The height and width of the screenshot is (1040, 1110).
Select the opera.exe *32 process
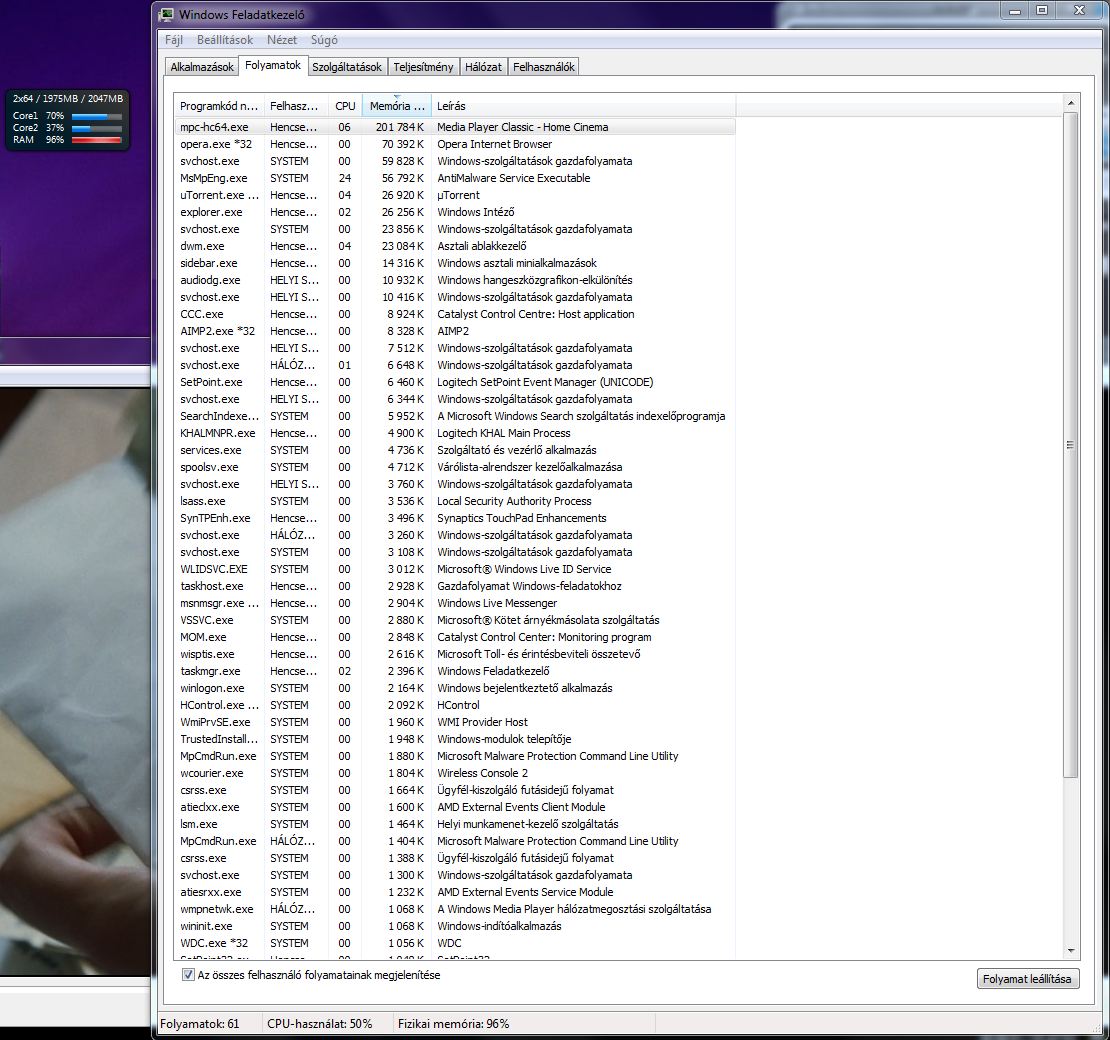(455, 144)
